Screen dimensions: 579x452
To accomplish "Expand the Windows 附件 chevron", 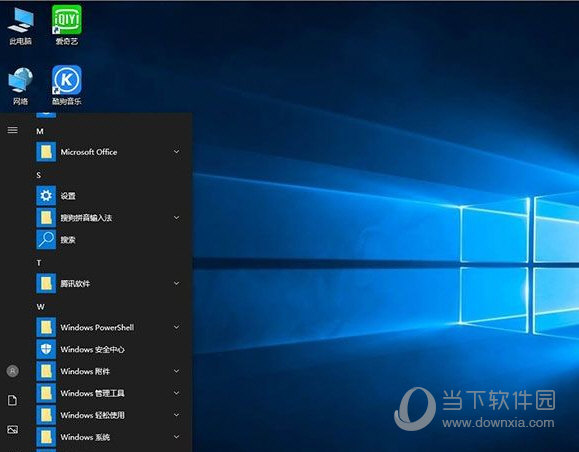I will click(177, 371).
